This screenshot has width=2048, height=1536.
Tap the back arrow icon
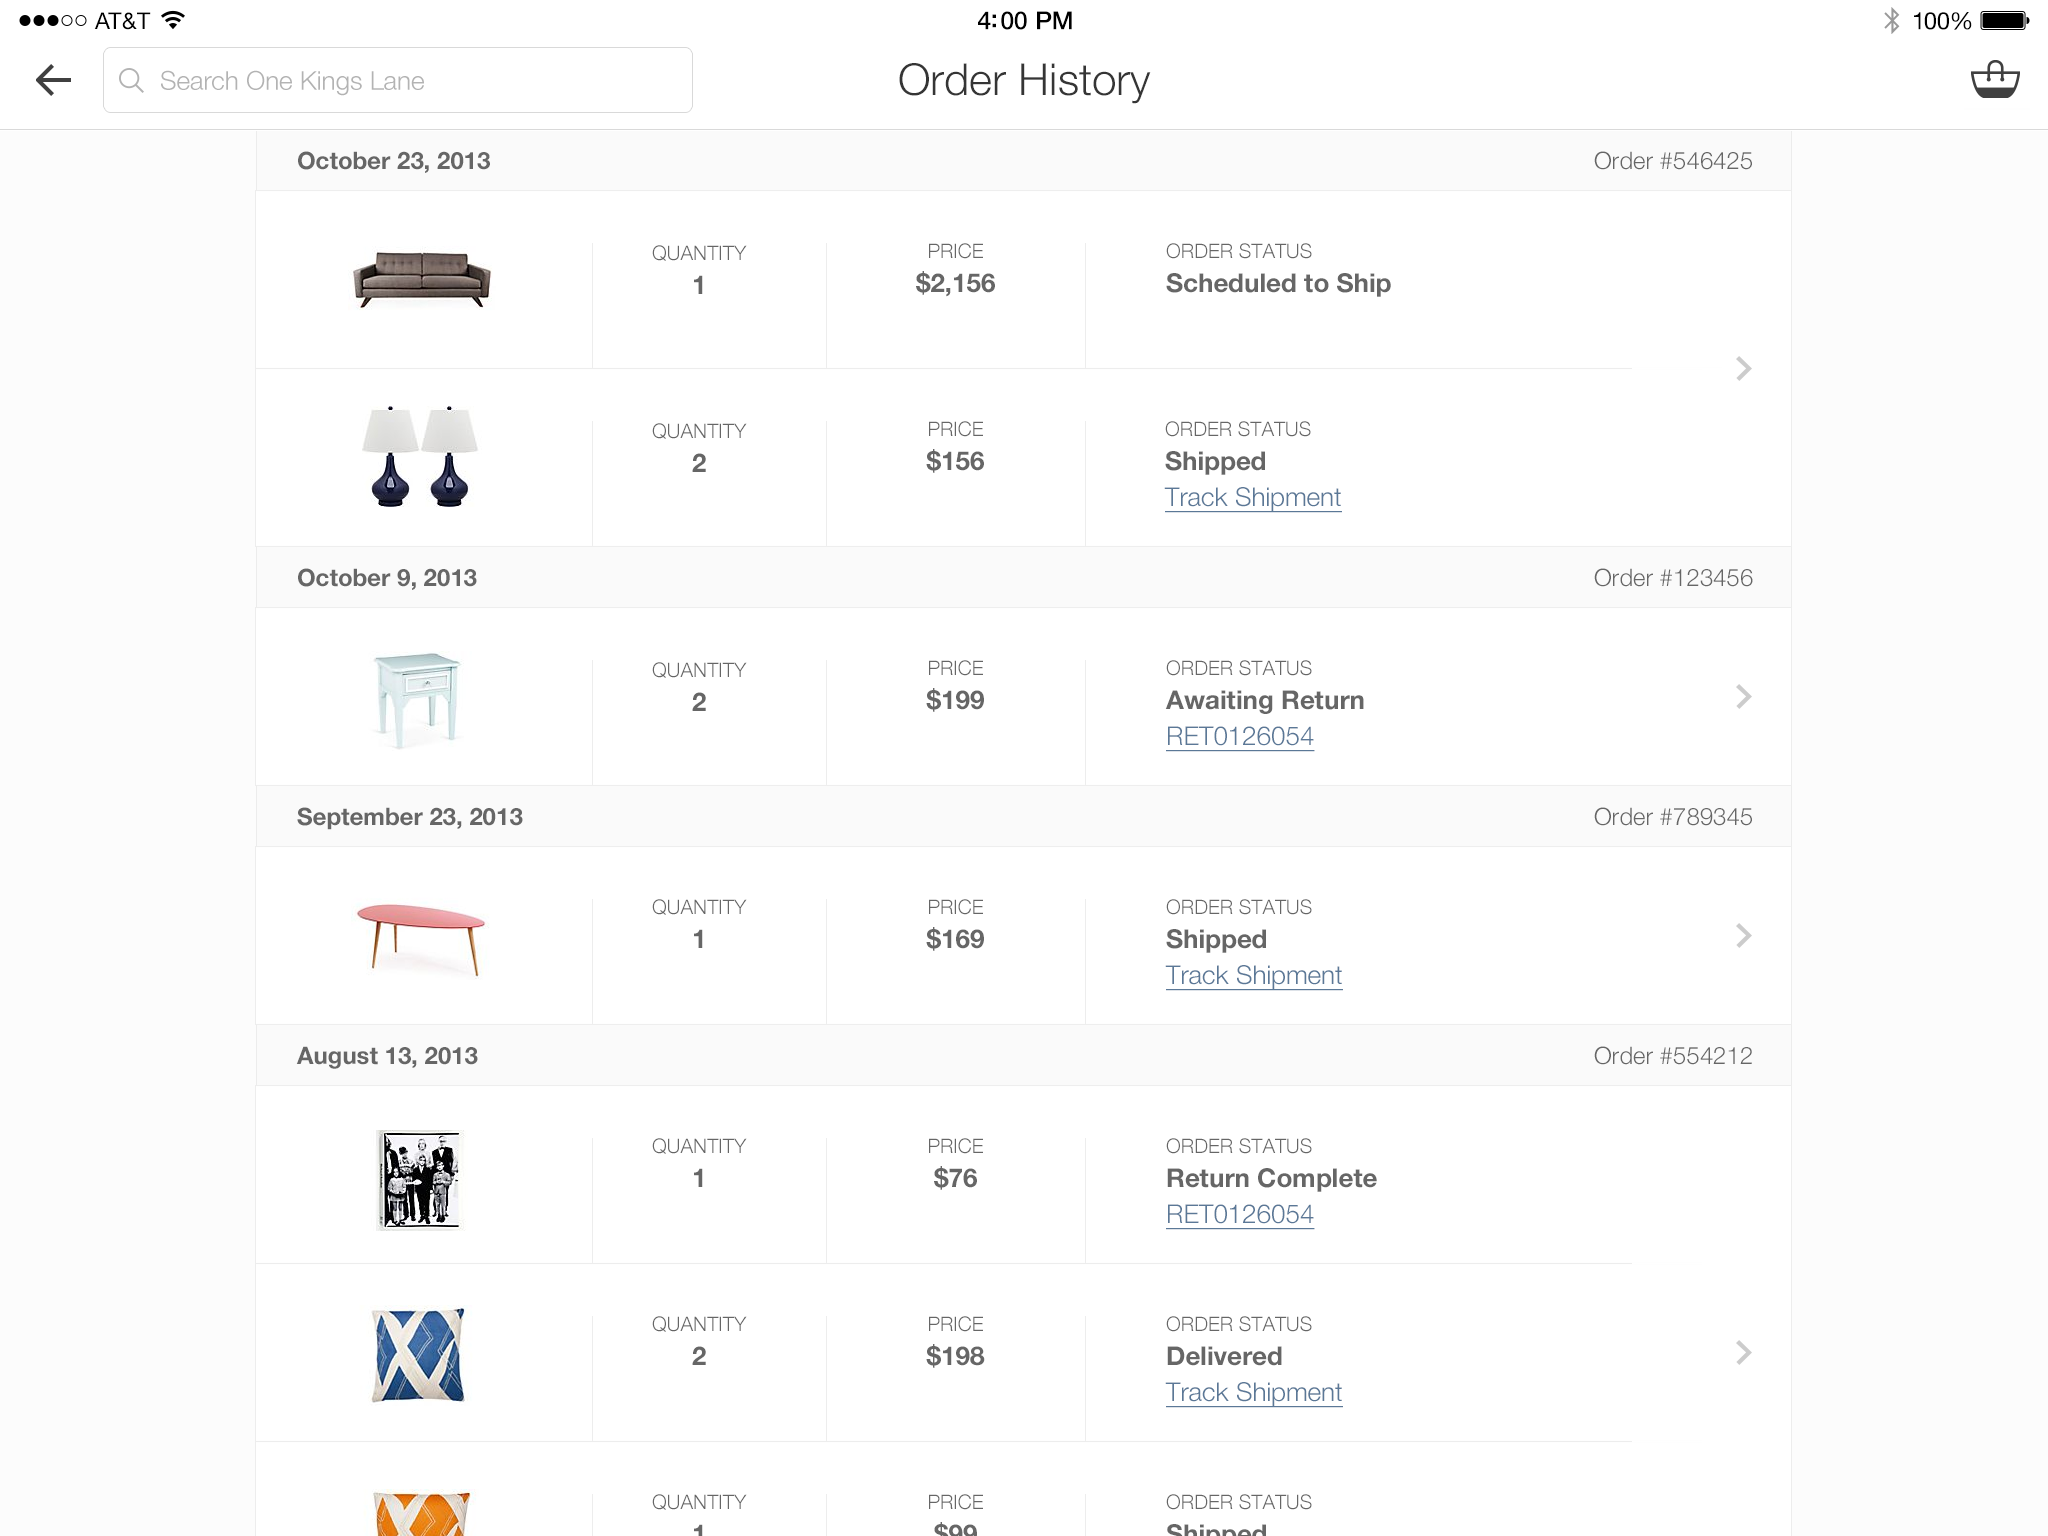(54, 80)
